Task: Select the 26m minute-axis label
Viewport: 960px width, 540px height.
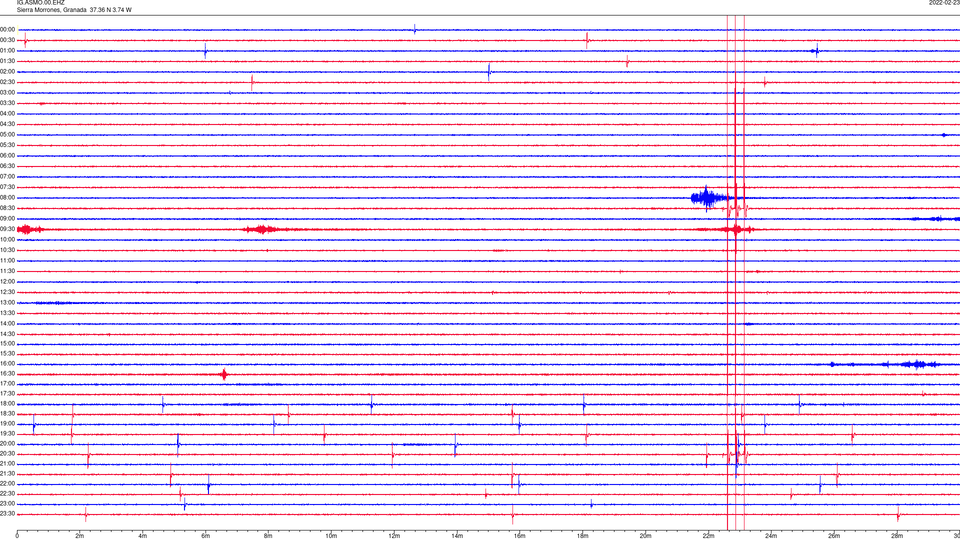Action: [x=834, y=536]
